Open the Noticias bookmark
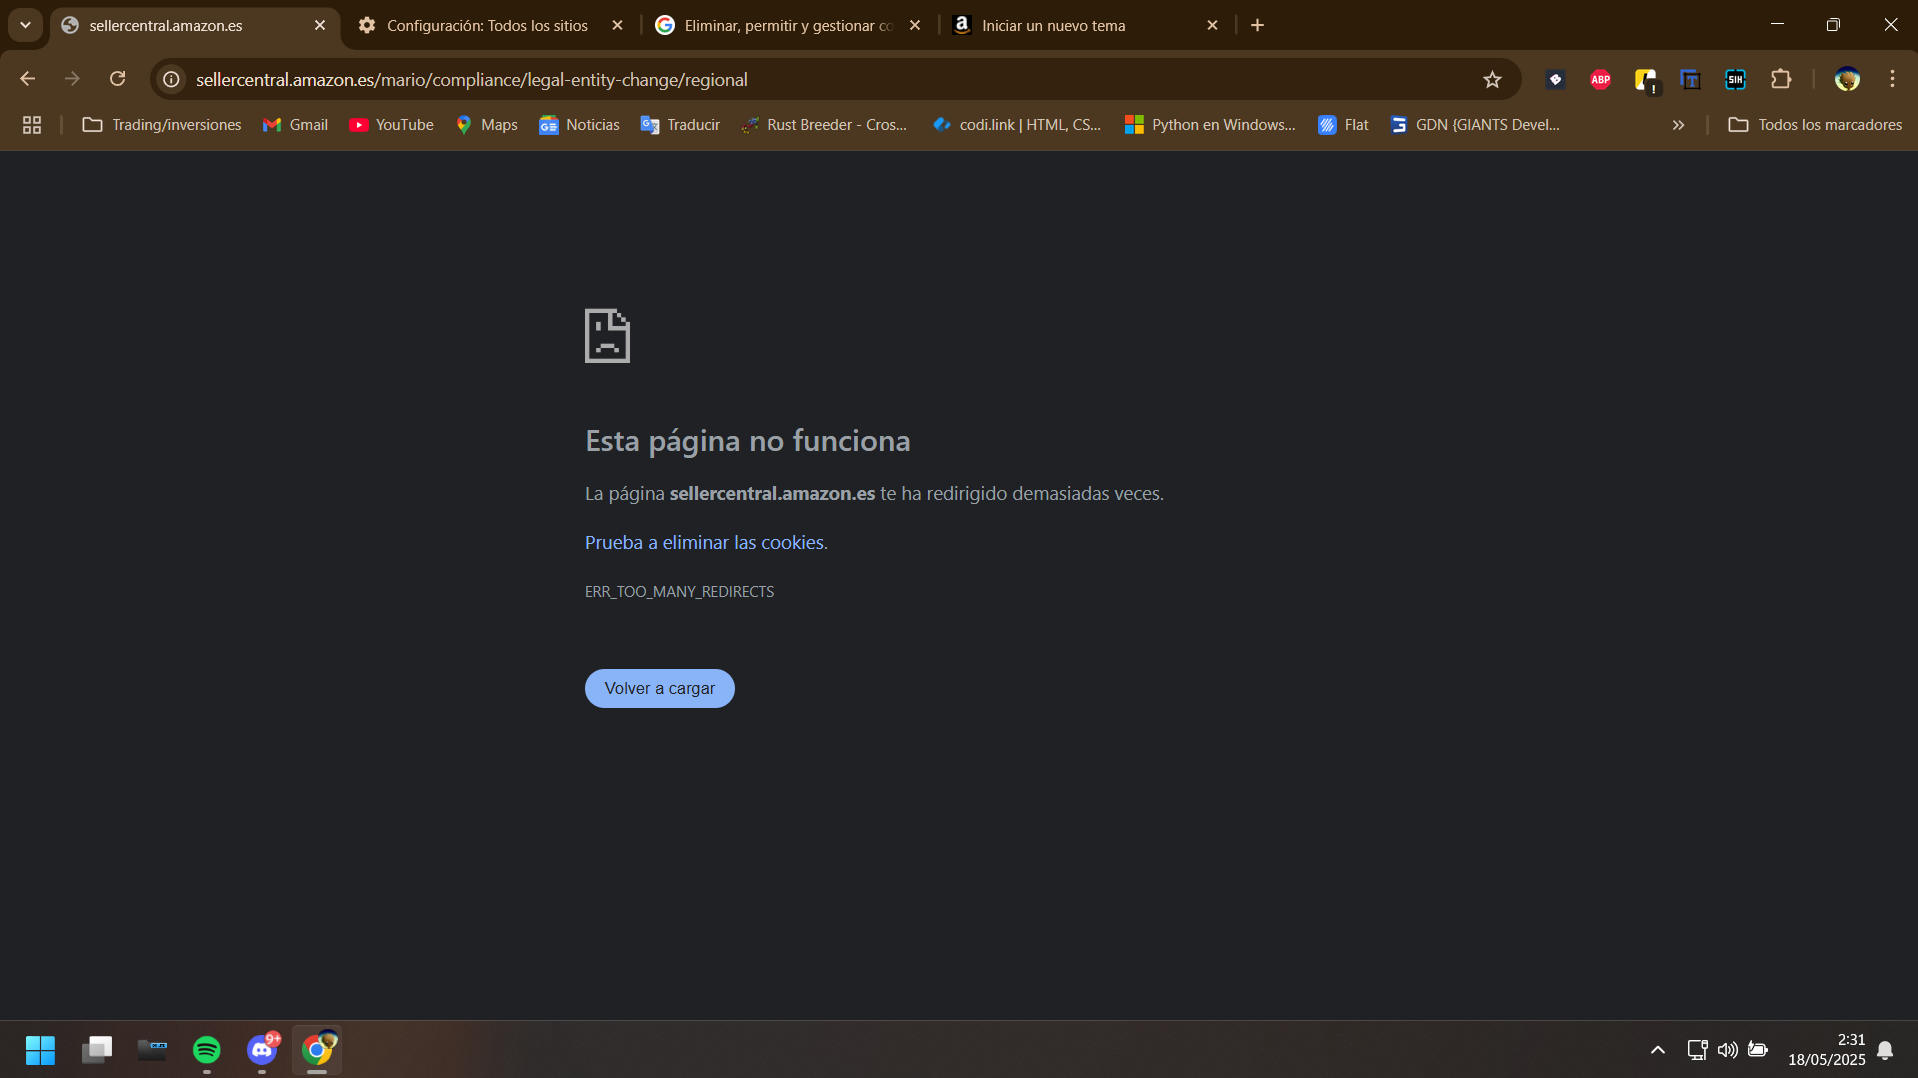 click(x=579, y=125)
